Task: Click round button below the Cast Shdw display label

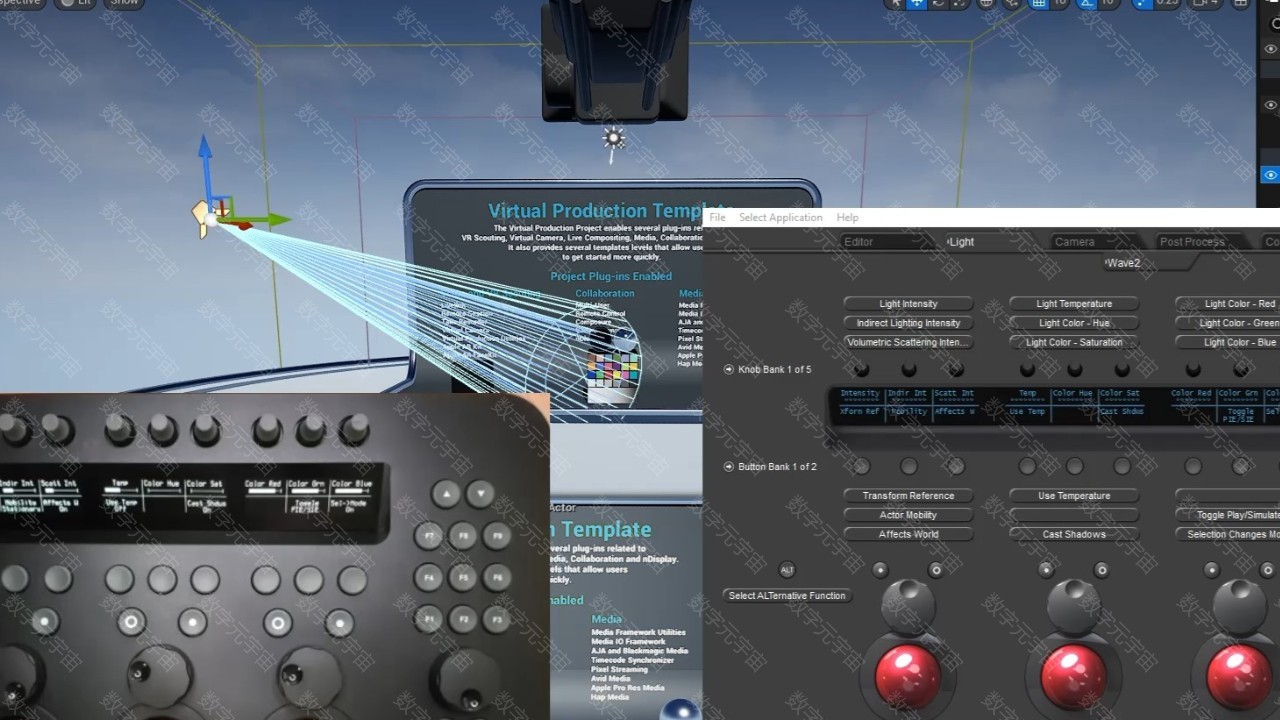Action: coord(1122,466)
